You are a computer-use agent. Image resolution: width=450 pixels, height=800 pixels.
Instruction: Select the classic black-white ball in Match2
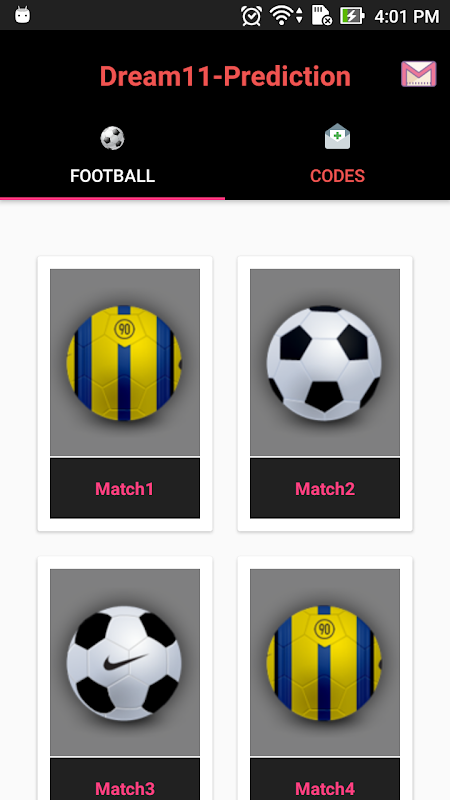tap(324, 363)
